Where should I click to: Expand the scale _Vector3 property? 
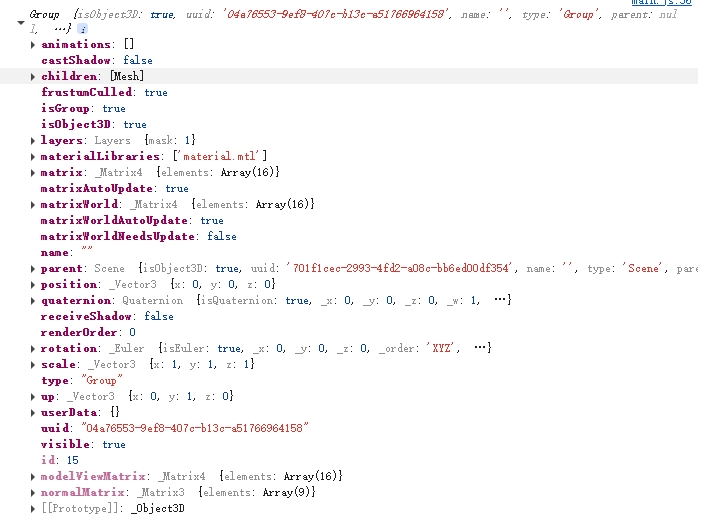[34, 365]
